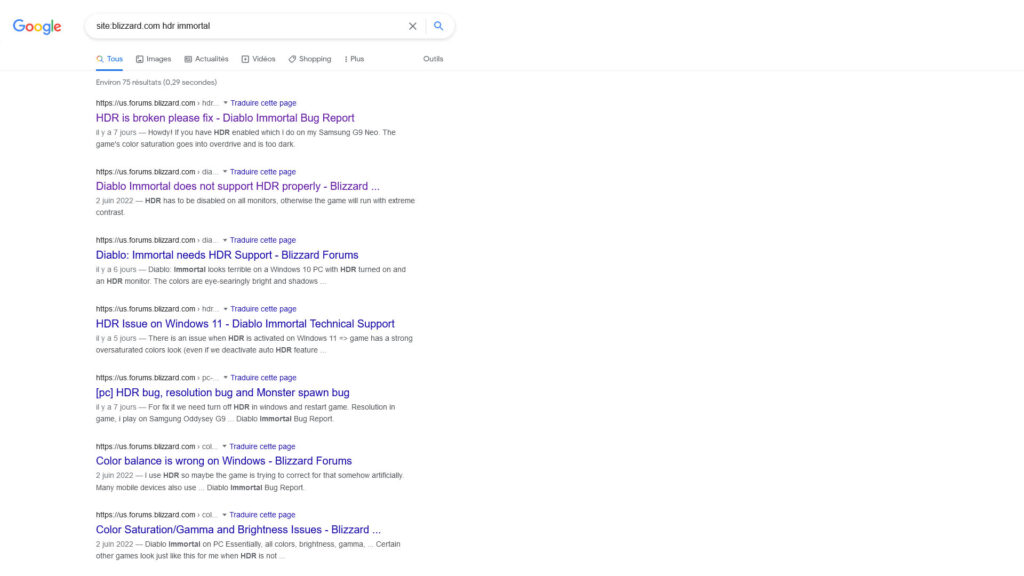
Task: Expand dropdown arrow above 'Color balance is wrong'
Action: tap(224, 447)
